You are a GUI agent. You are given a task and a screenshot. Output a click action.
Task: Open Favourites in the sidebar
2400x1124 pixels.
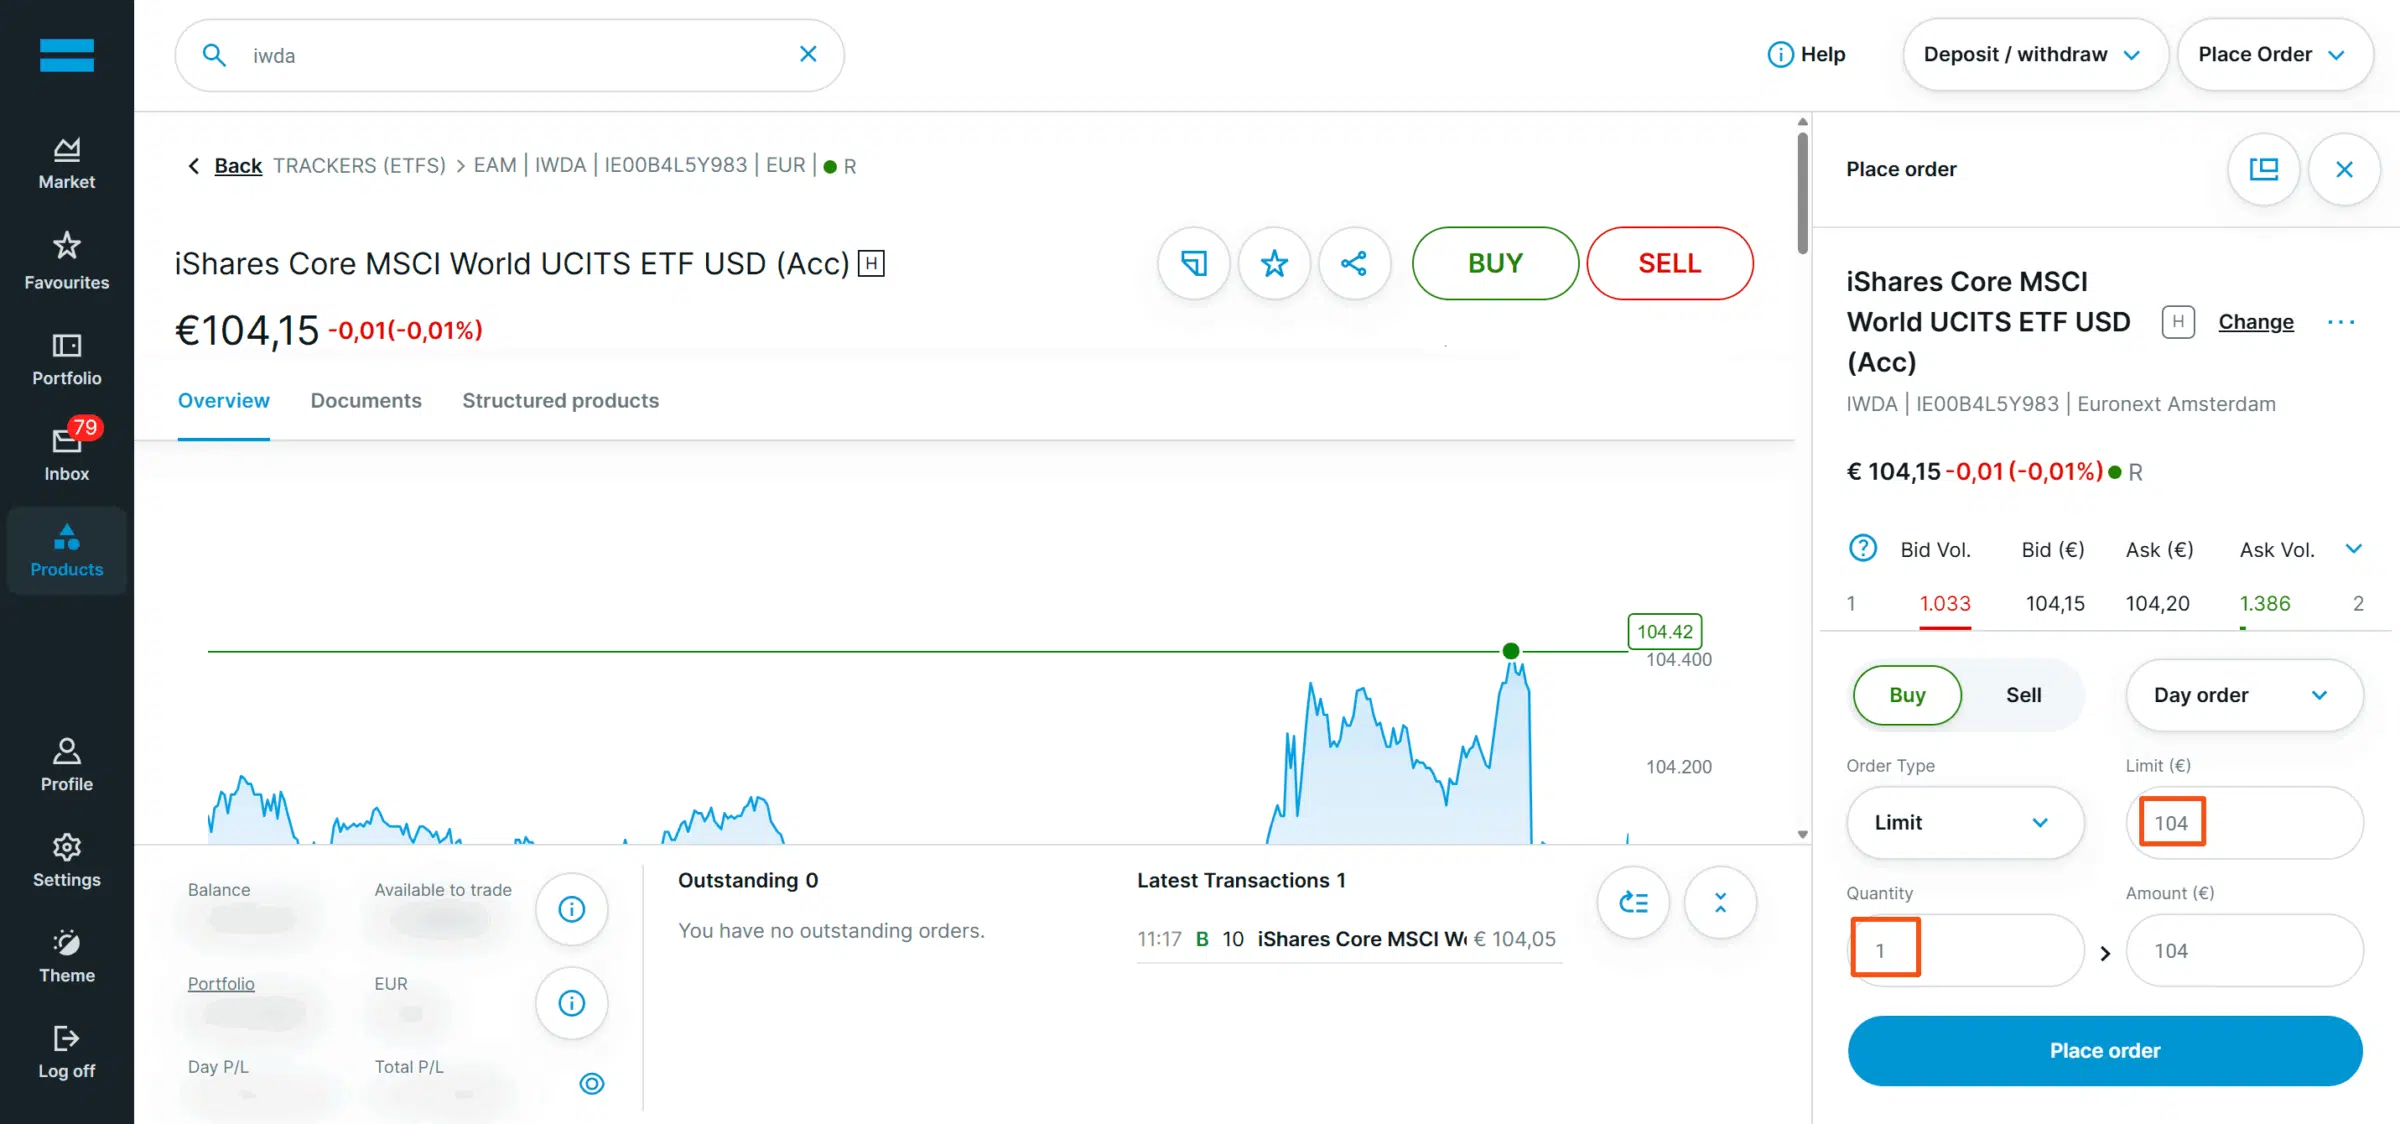(66, 261)
